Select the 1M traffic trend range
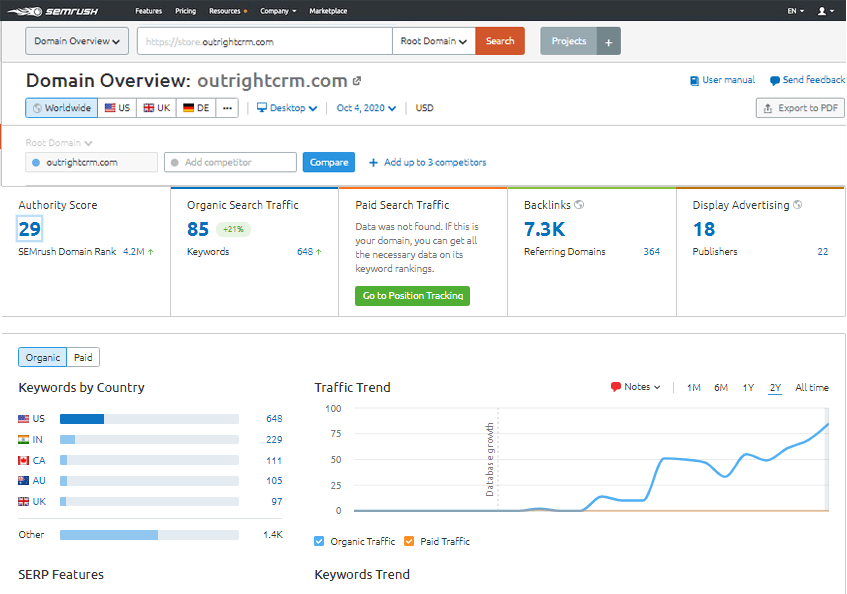This screenshot has width=847, height=594. pyautogui.click(x=694, y=388)
